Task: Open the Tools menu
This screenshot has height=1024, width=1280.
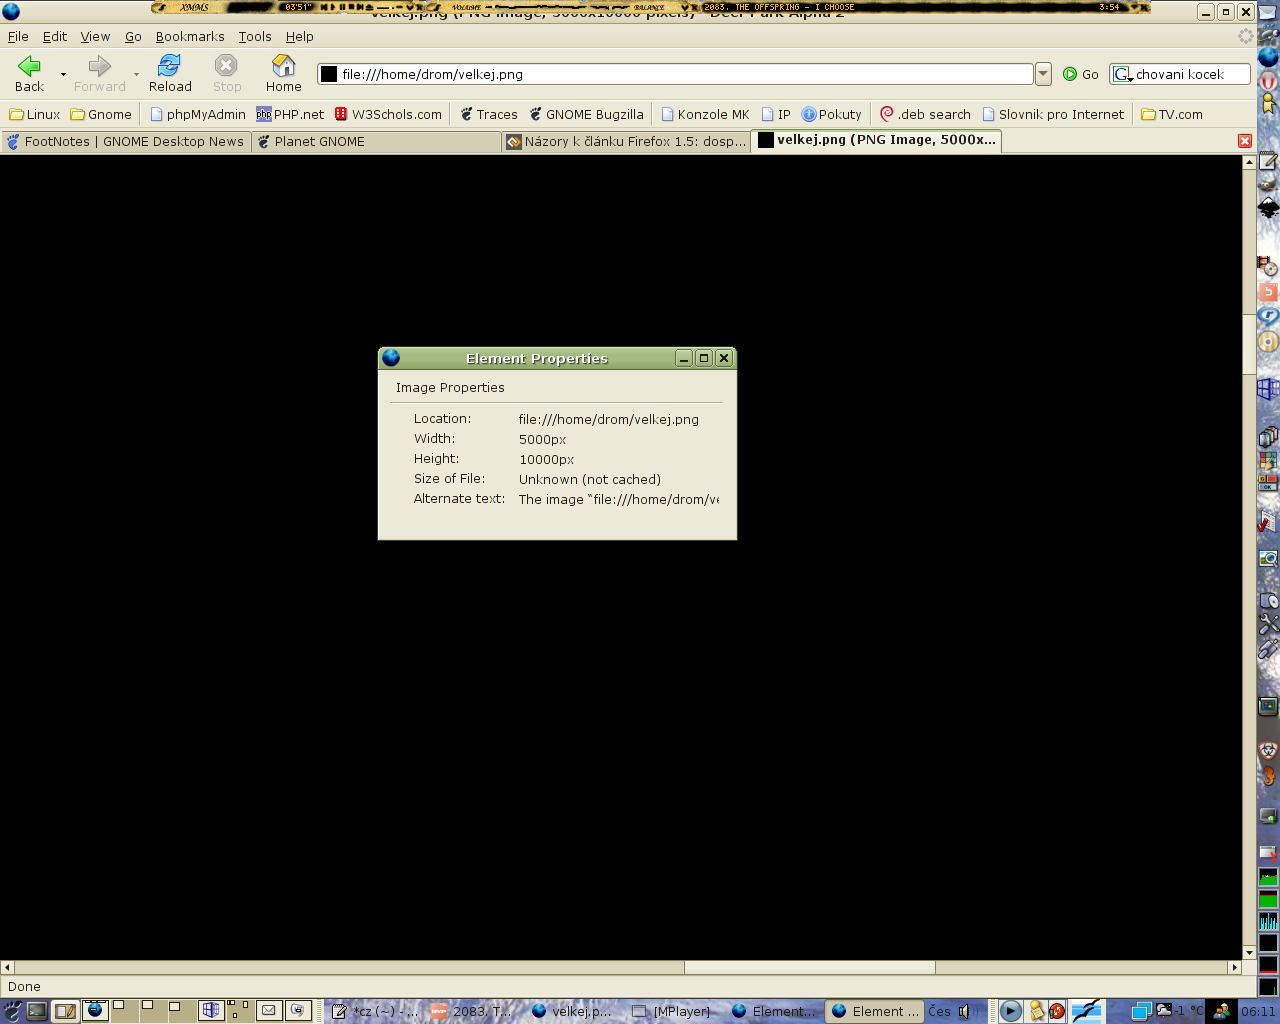Action: (x=254, y=36)
